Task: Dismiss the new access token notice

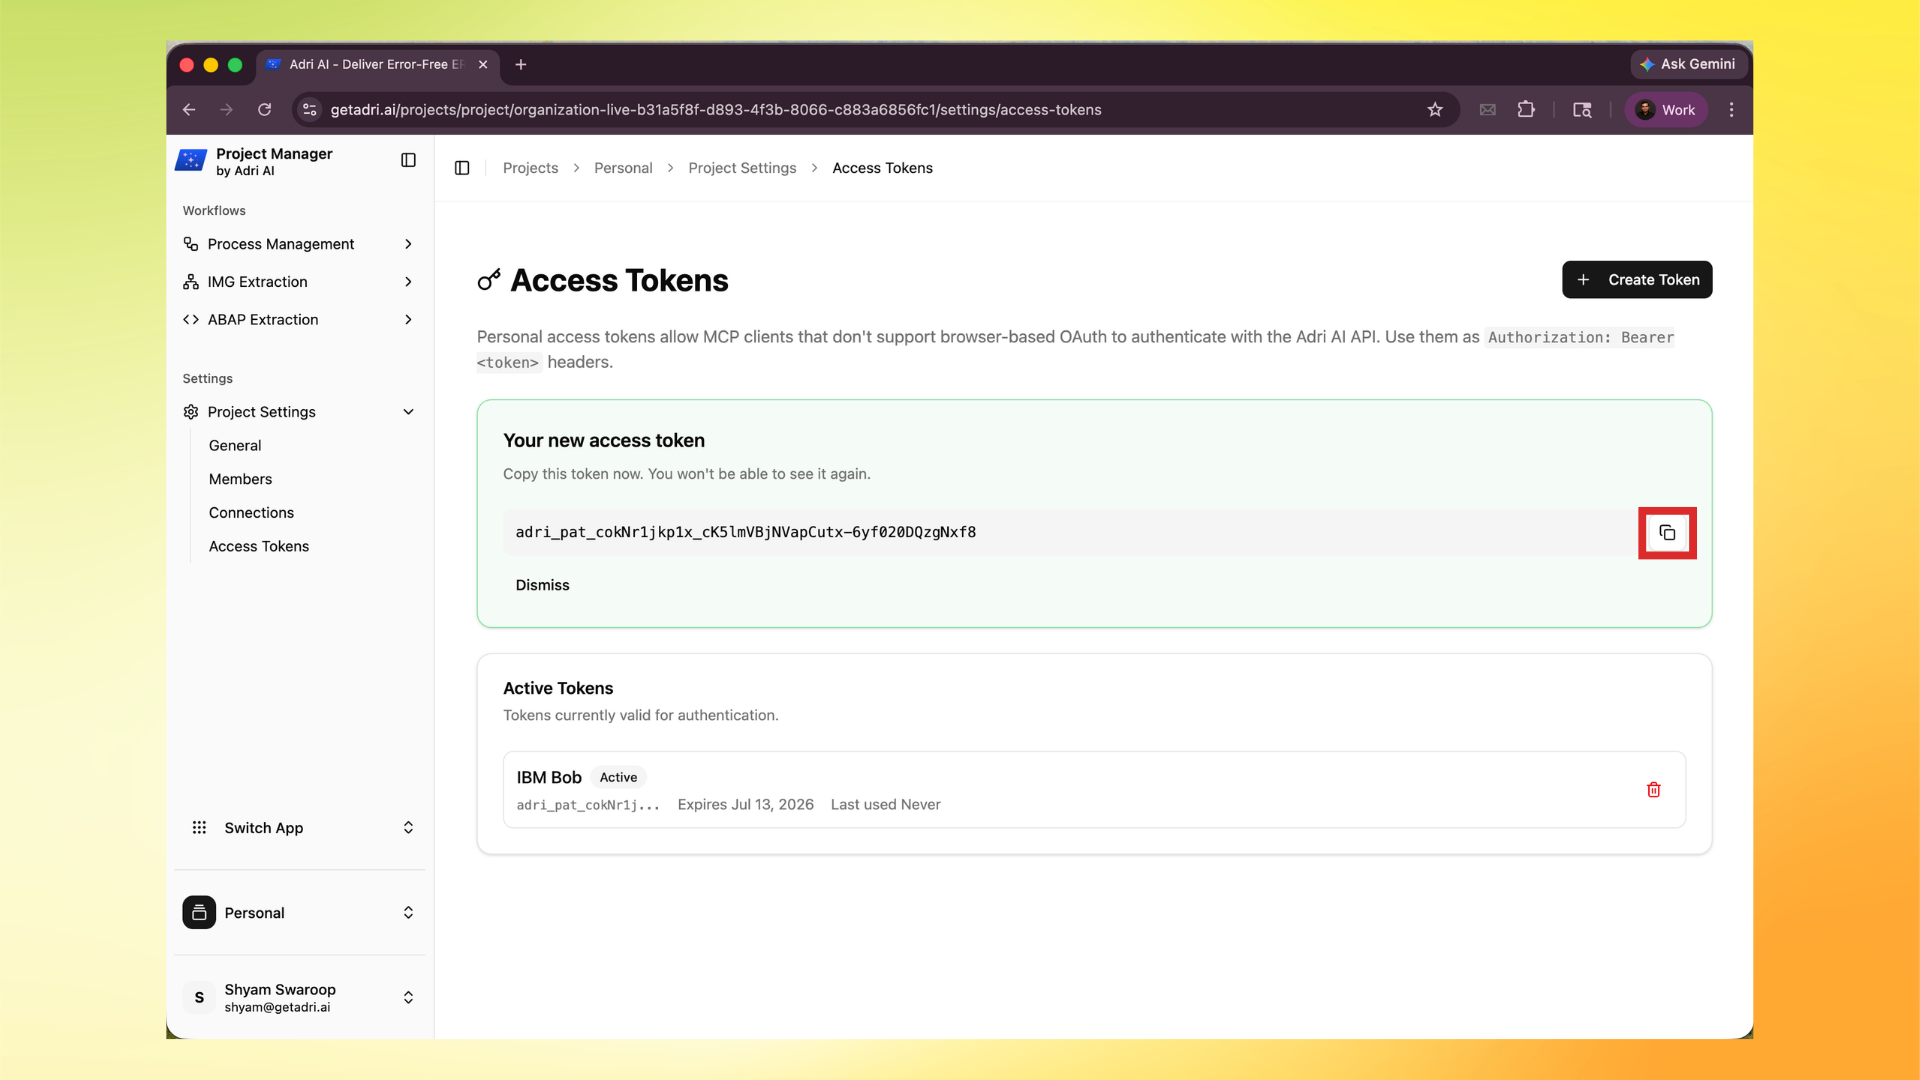Action: pyautogui.click(x=542, y=585)
